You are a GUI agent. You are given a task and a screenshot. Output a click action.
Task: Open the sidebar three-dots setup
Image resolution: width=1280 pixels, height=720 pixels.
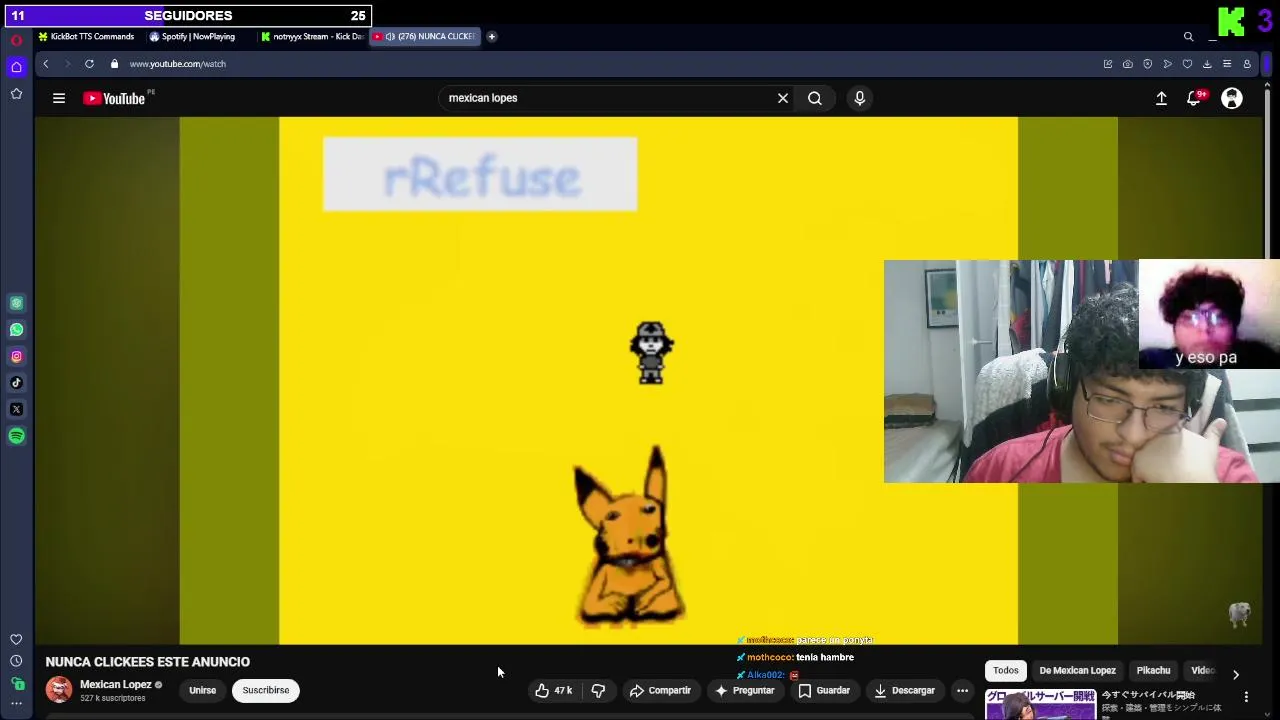16,706
